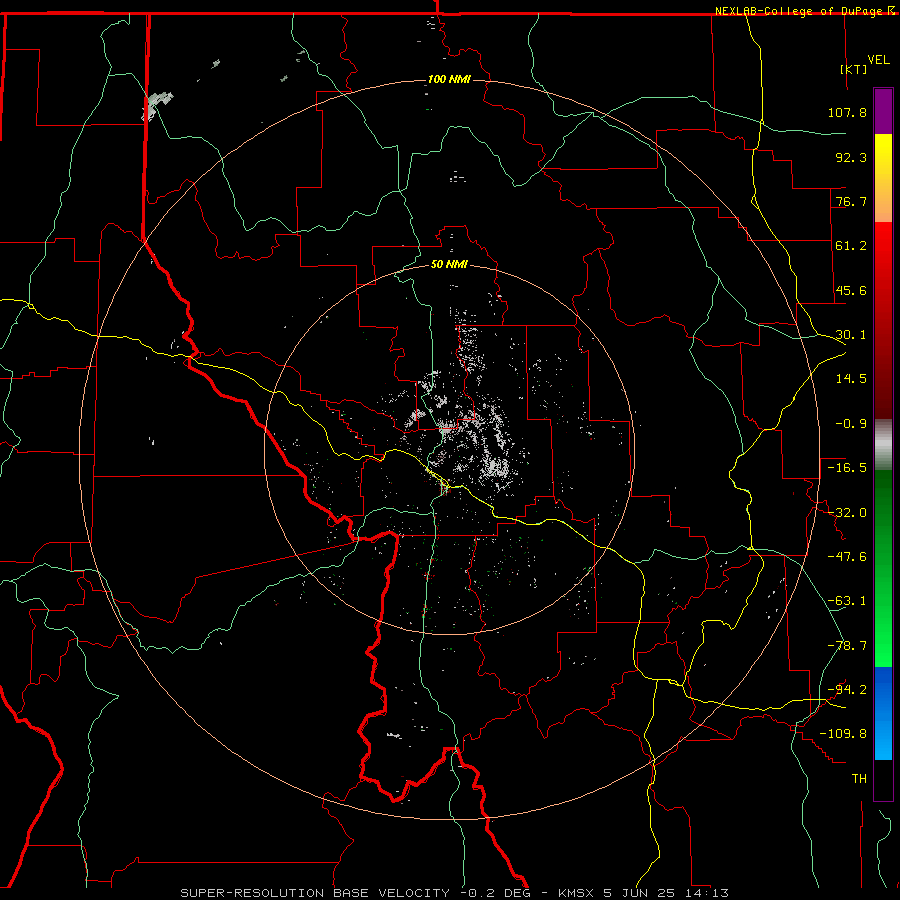Select the 45.6 legend value
Viewport: 900px width, 900px height.
(x=851, y=290)
